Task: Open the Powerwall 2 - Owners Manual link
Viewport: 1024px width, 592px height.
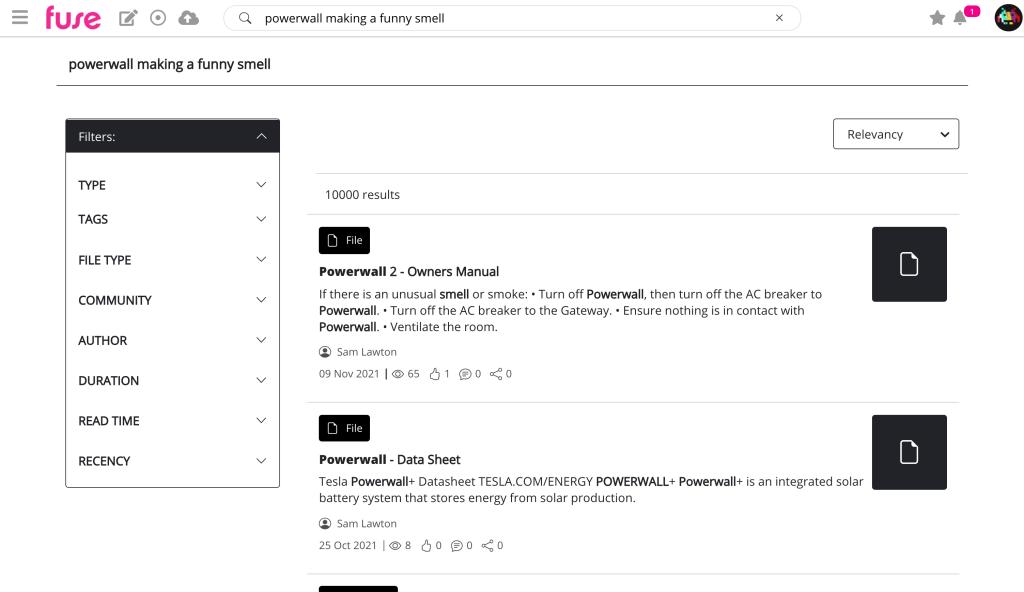Action: pos(409,271)
